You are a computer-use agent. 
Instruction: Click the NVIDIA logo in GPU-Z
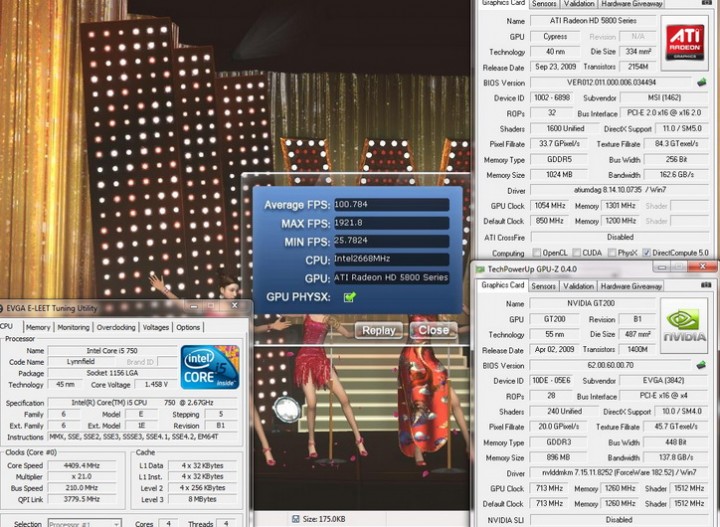point(684,325)
